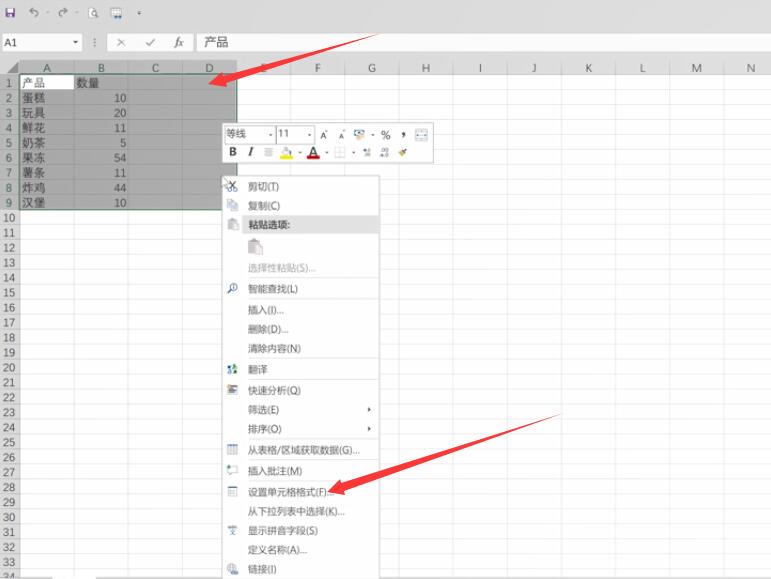Viewport: 771px width, 579px height.
Task: Click the Name Box showing A1
Action: (37, 42)
